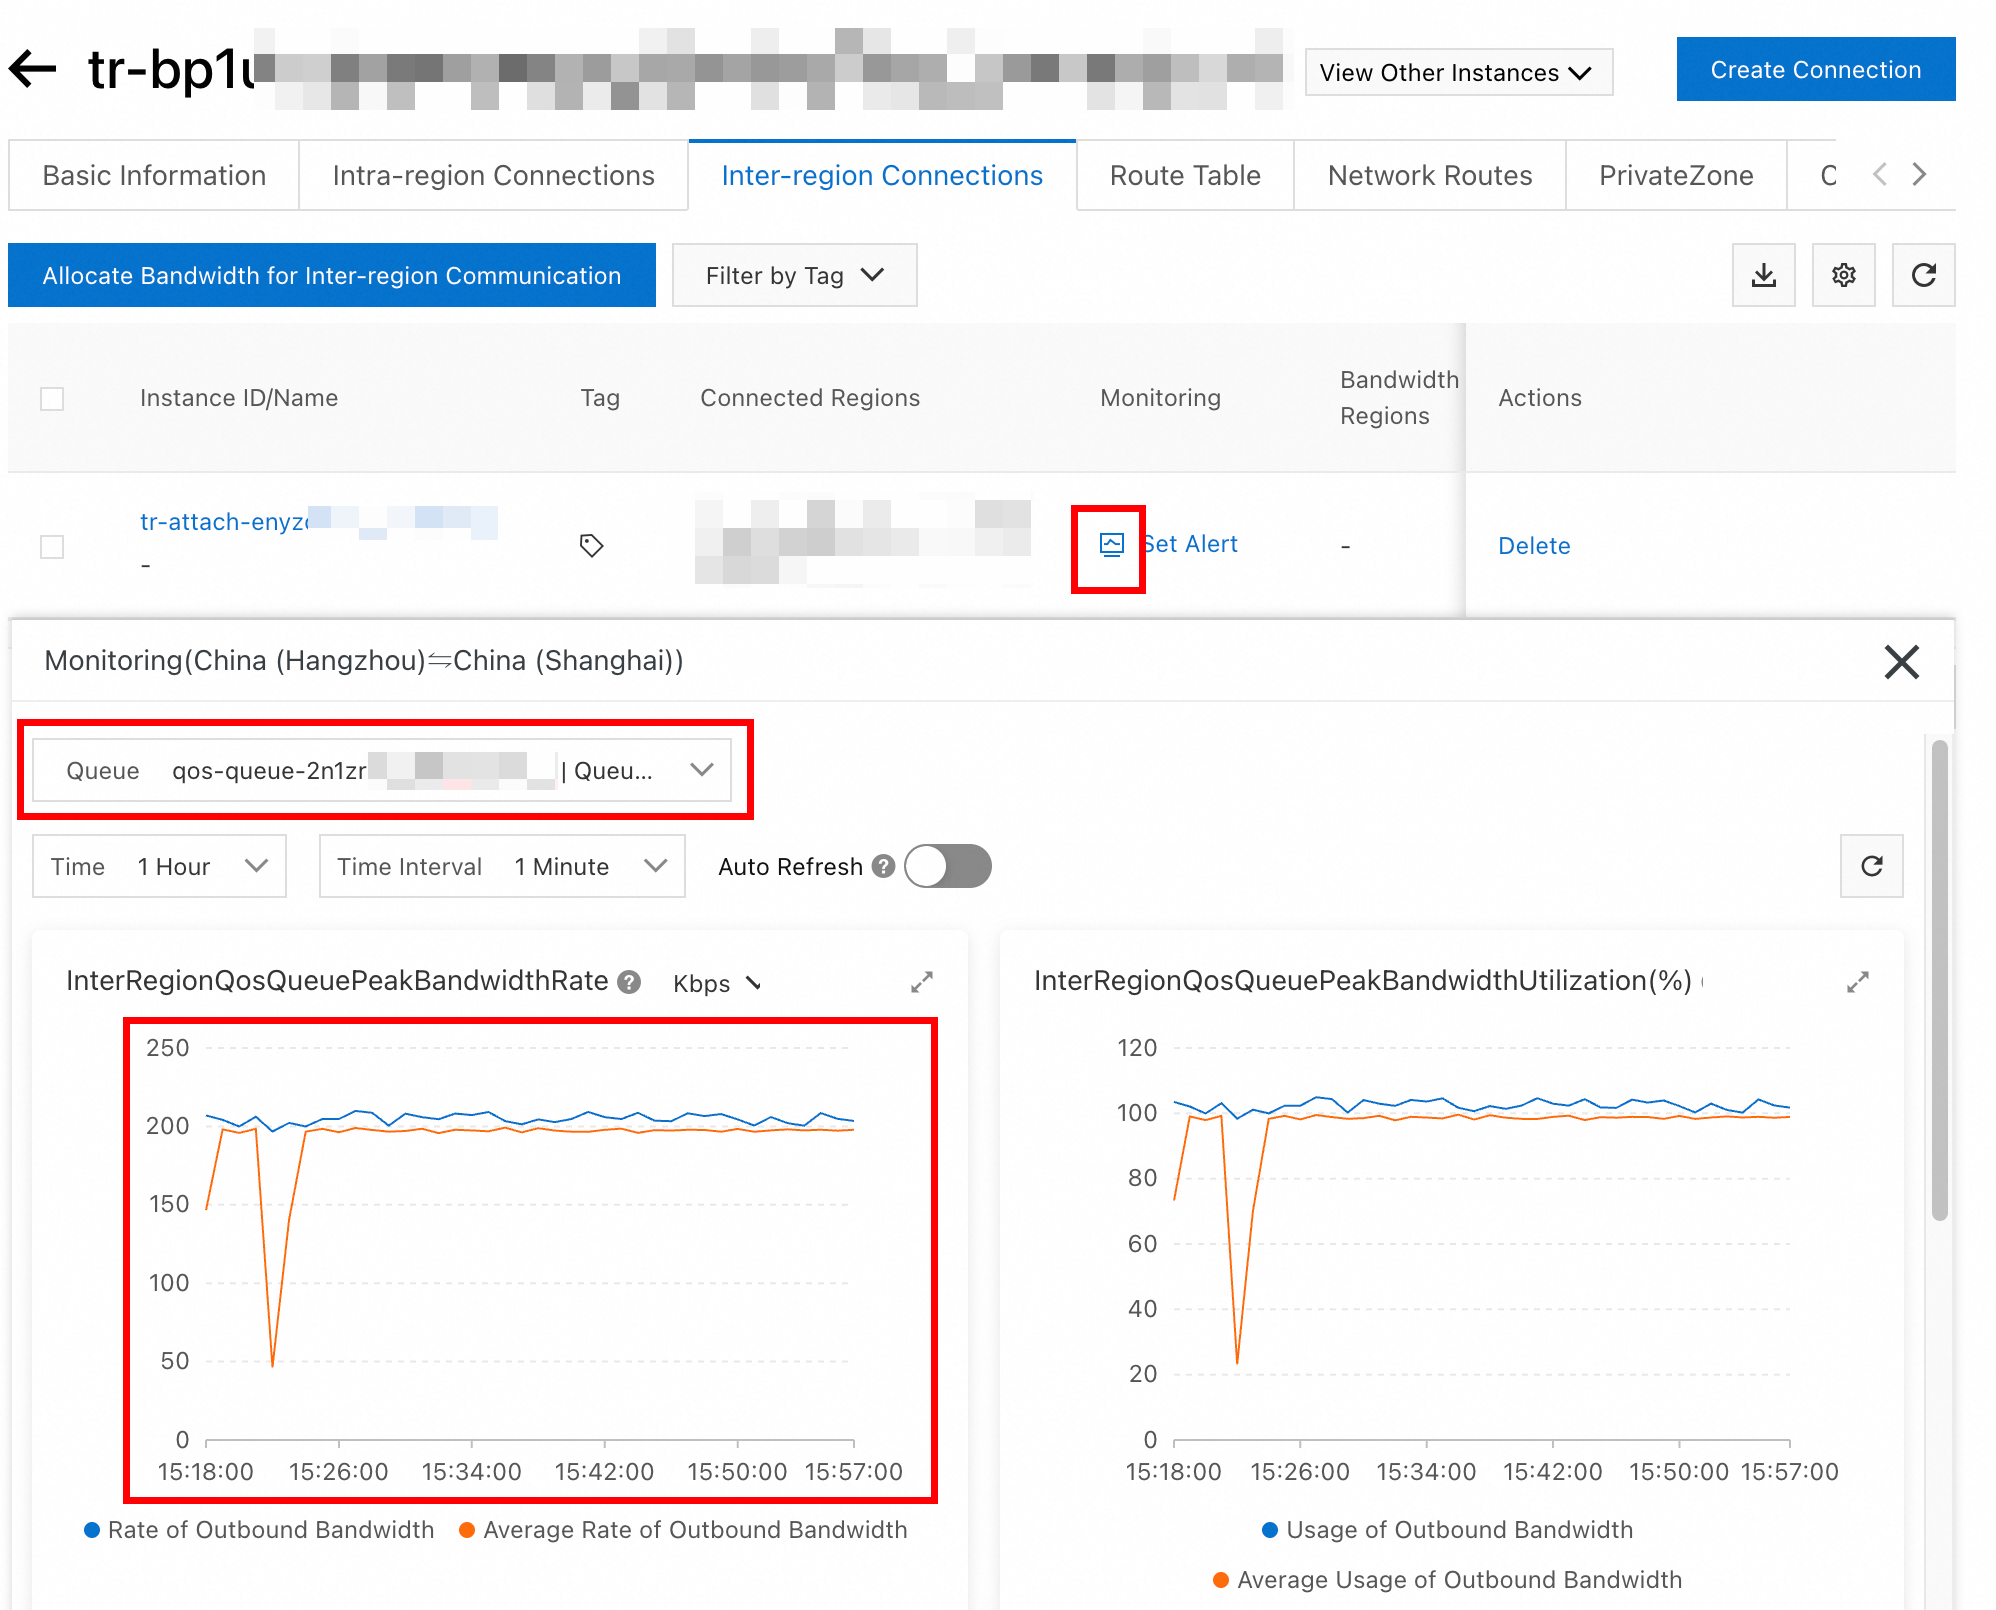This screenshot has width=1996, height=1610.
Task: Open the Time 1 Hour dropdown
Action: coord(159,866)
